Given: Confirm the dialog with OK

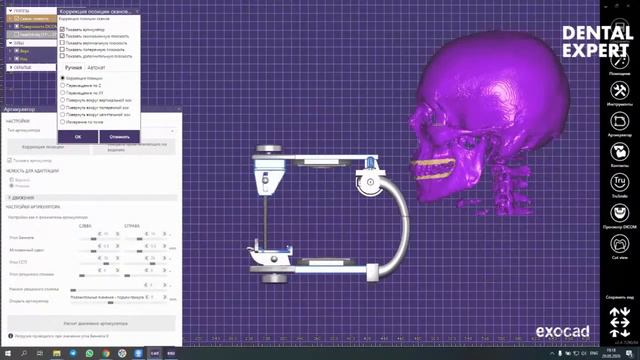Looking at the screenshot, I should coord(78,137).
